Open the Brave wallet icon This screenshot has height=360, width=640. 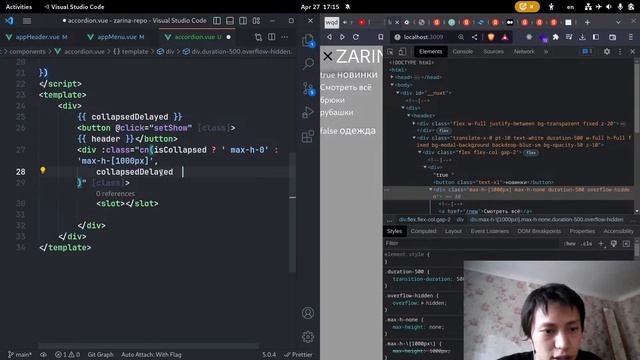click(x=613, y=37)
